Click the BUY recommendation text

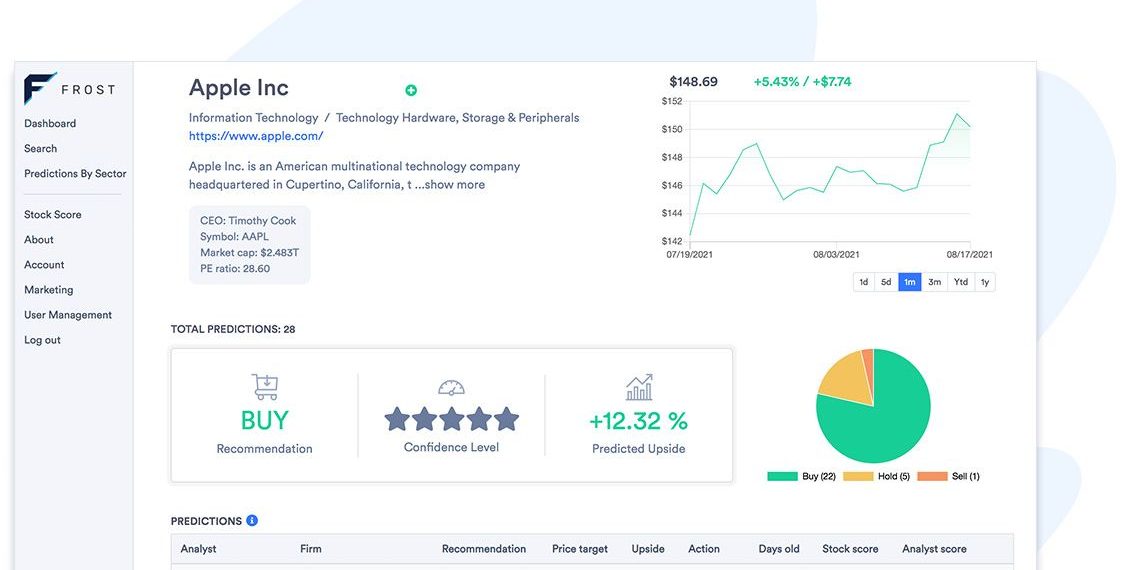click(x=264, y=420)
